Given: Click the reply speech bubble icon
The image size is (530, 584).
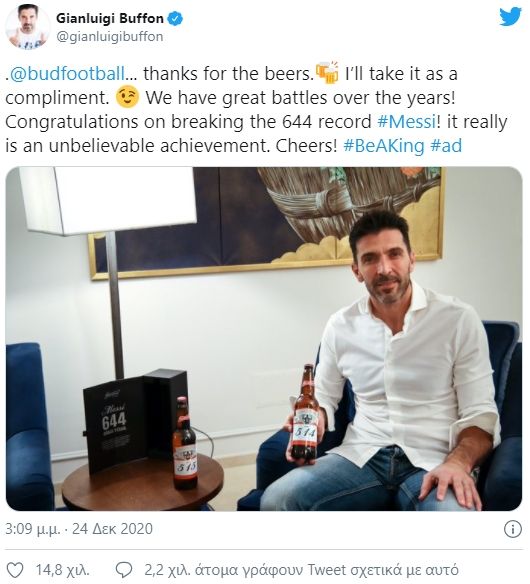Looking at the screenshot, I should tap(124, 570).
